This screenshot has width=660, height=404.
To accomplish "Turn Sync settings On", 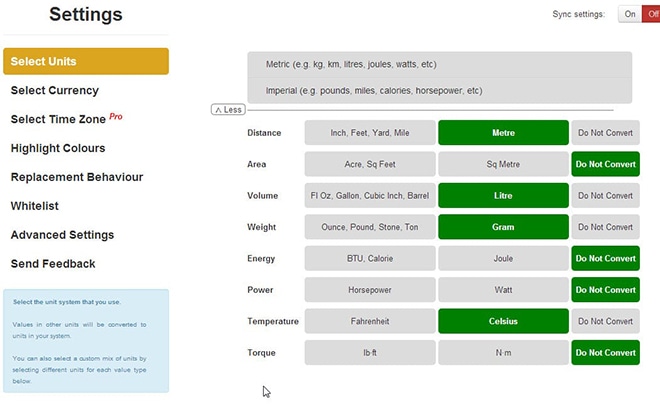I will click(x=630, y=14).
